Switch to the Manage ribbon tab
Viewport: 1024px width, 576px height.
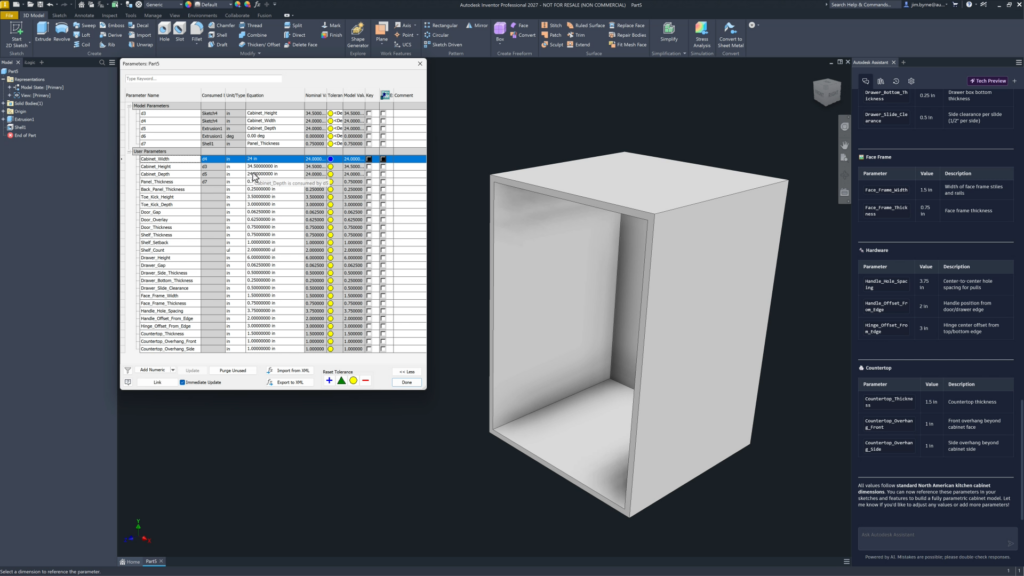point(153,15)
